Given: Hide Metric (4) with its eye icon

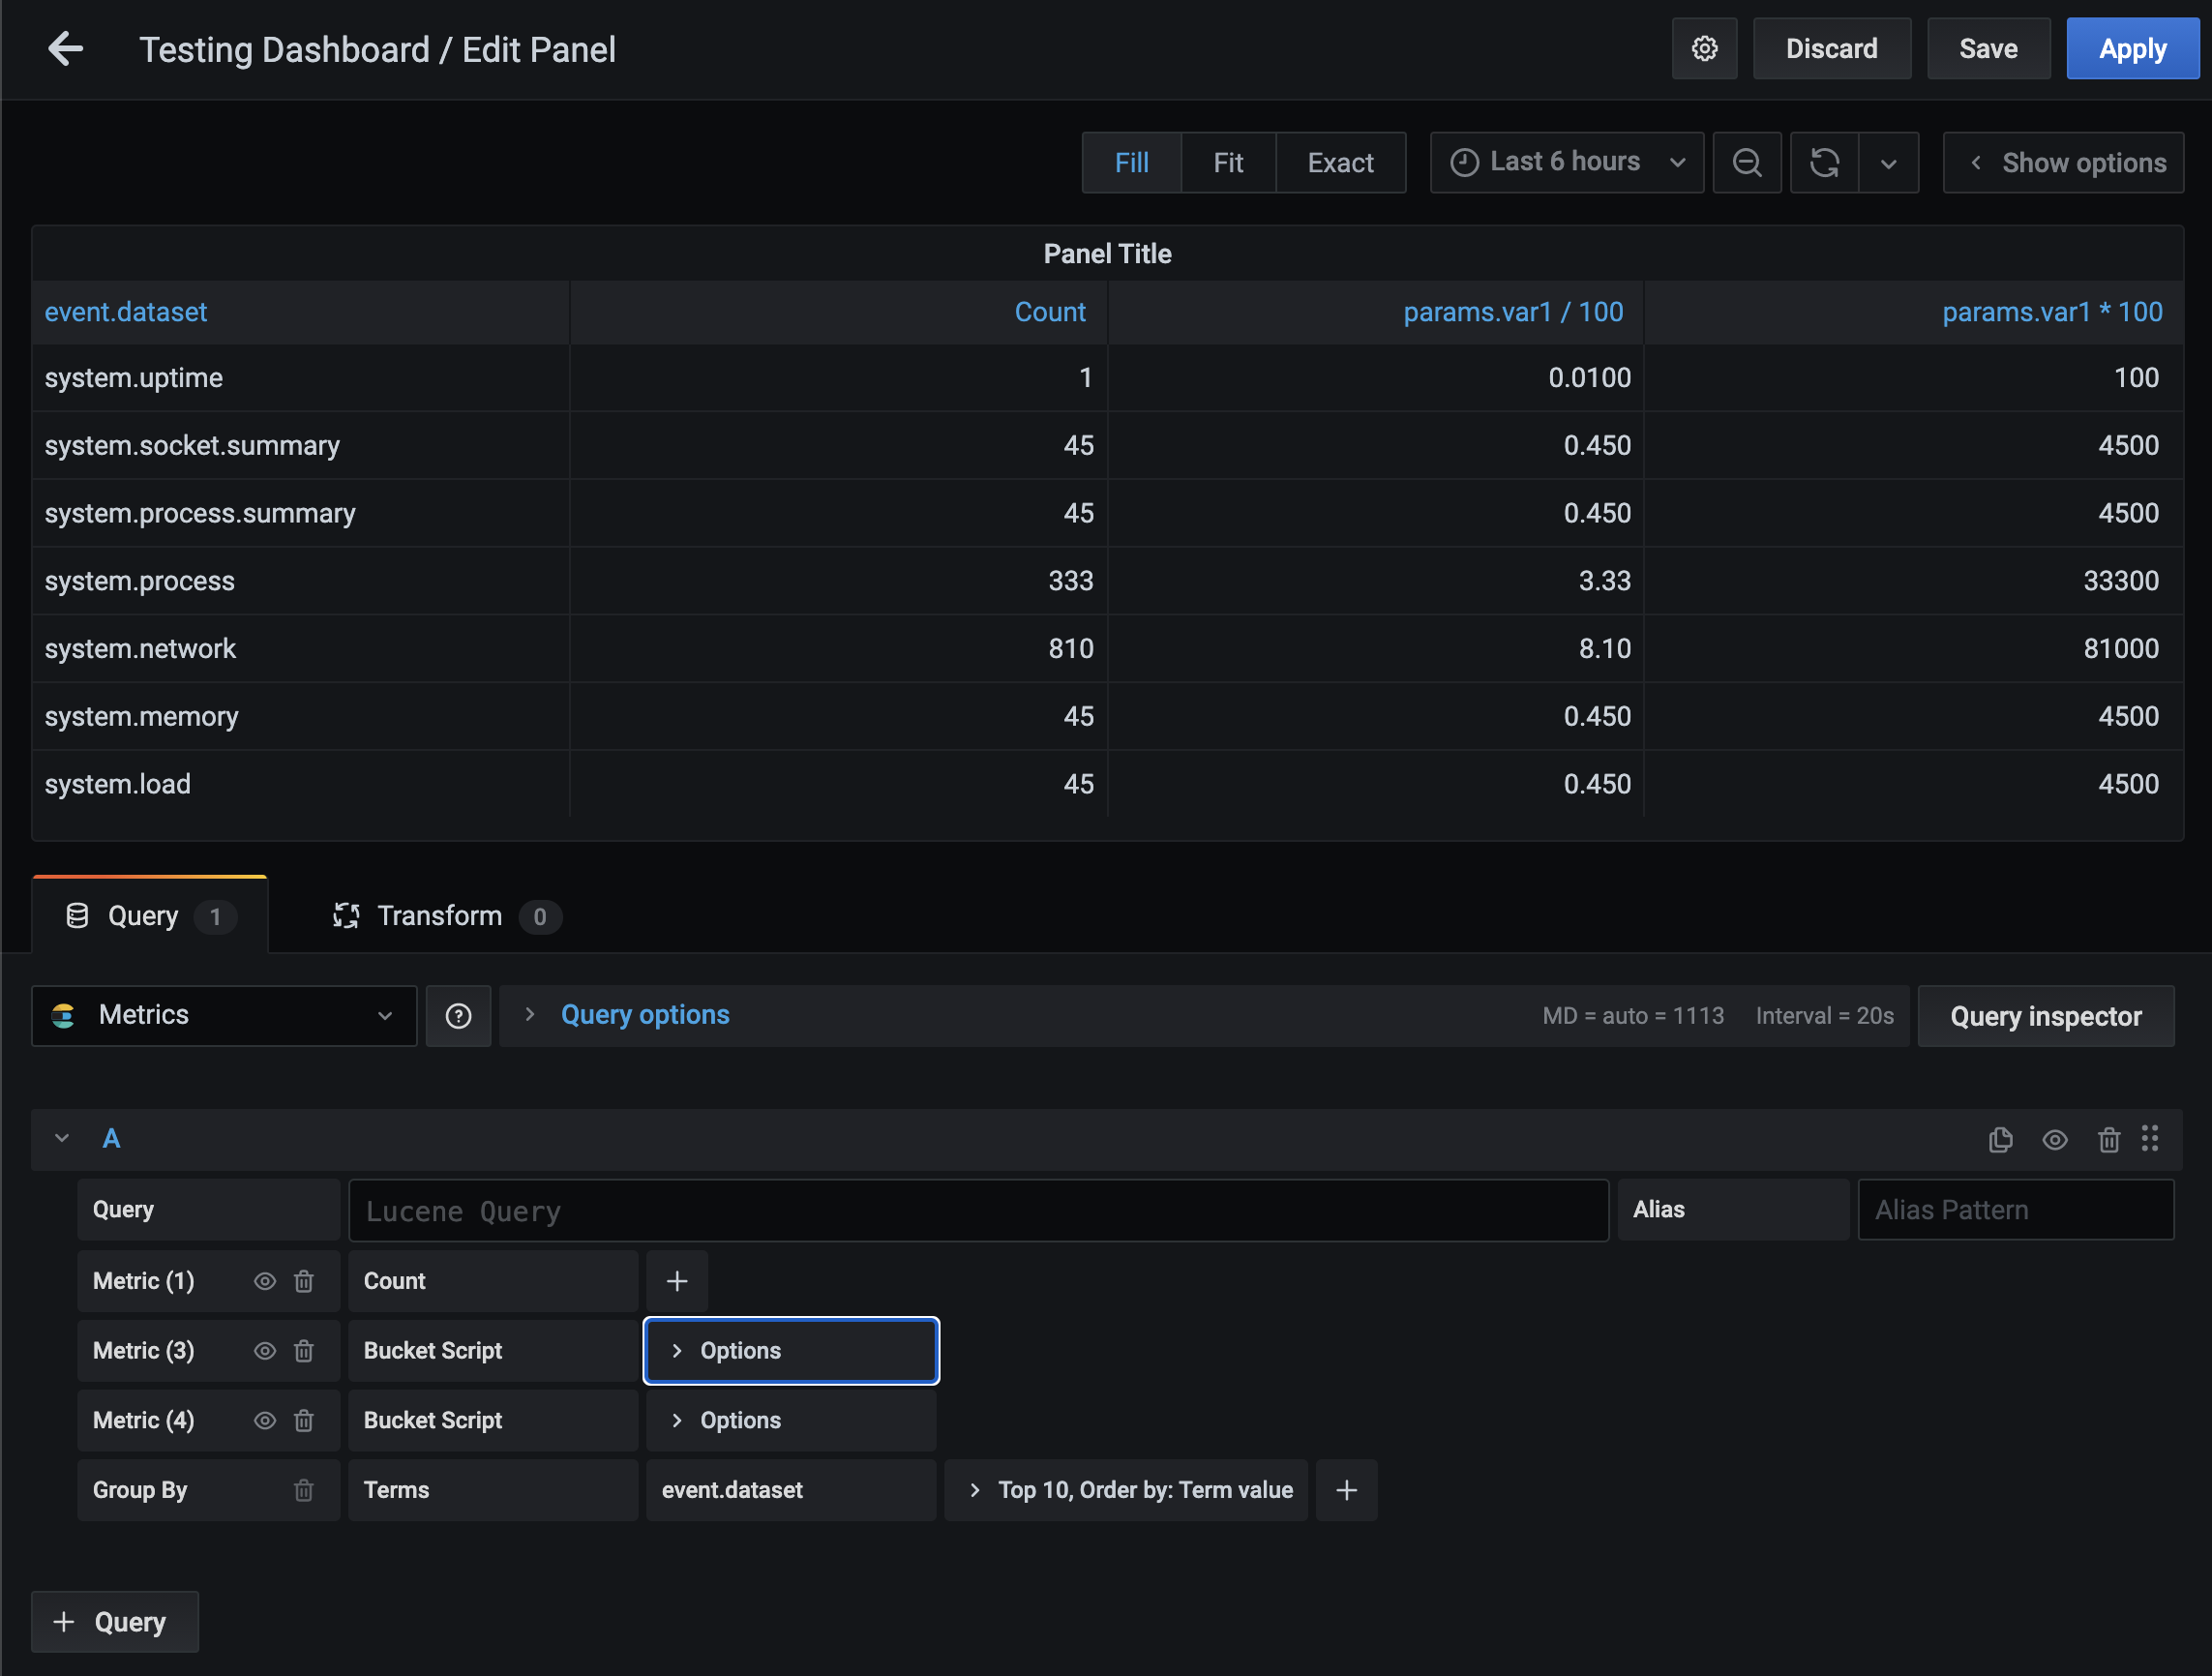Looking at the screenshot, I should point(264,1420).
